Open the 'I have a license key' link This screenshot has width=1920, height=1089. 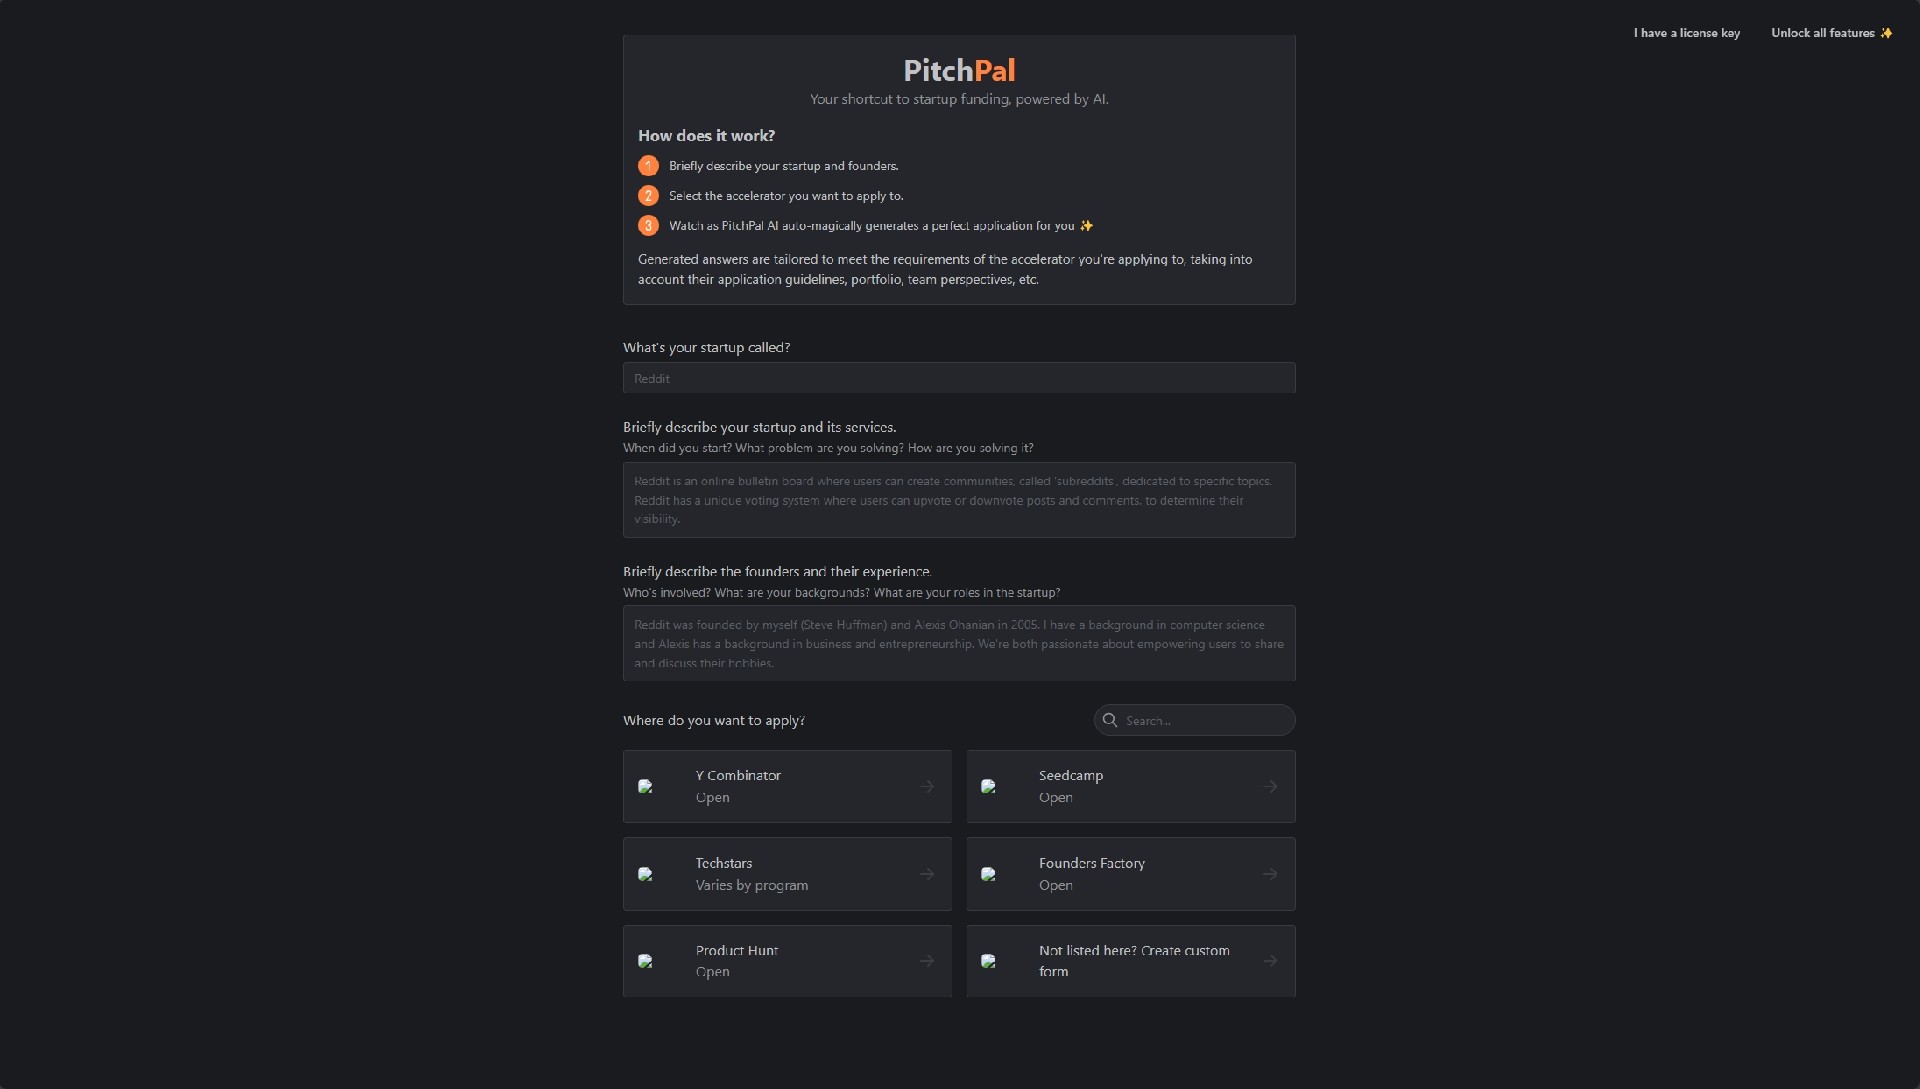[x=1686, y=33]
